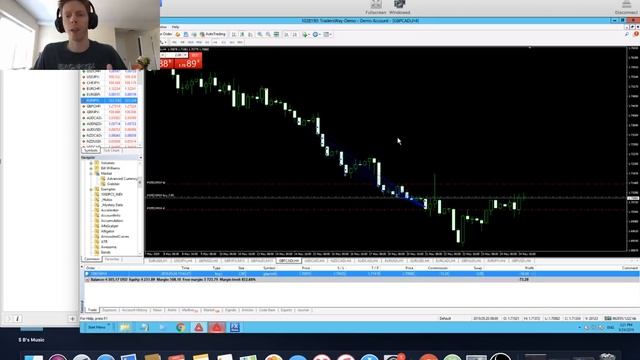Click the Zoom In magnifier icon

click(260, 35)
